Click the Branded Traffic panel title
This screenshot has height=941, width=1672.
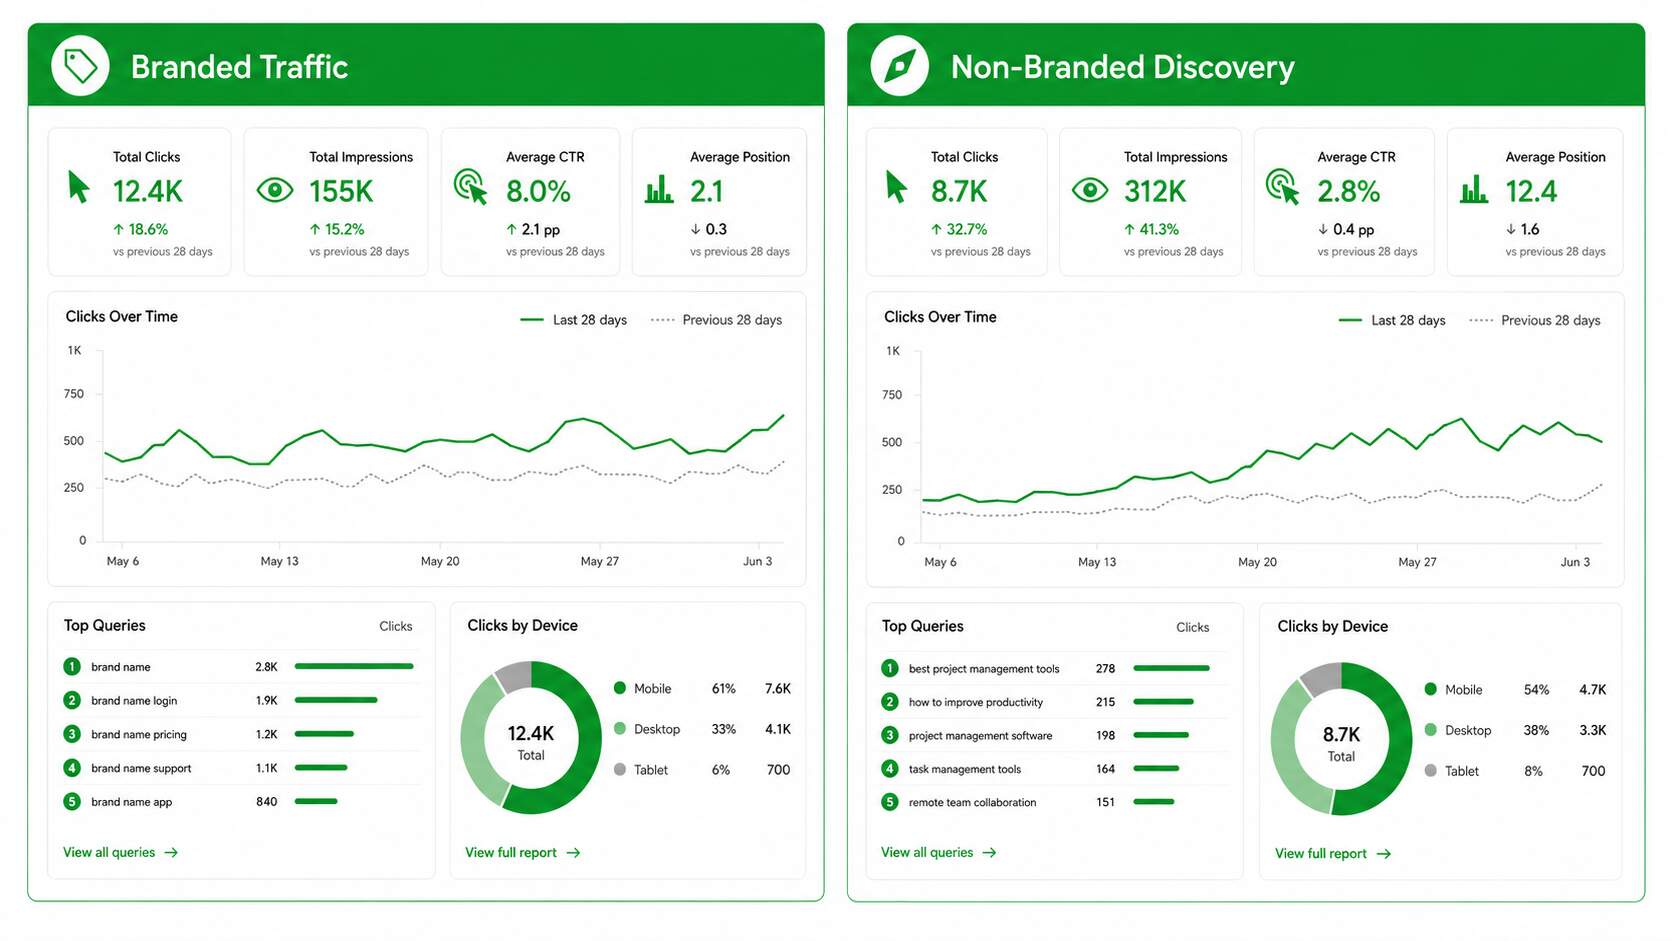[239, 66]
